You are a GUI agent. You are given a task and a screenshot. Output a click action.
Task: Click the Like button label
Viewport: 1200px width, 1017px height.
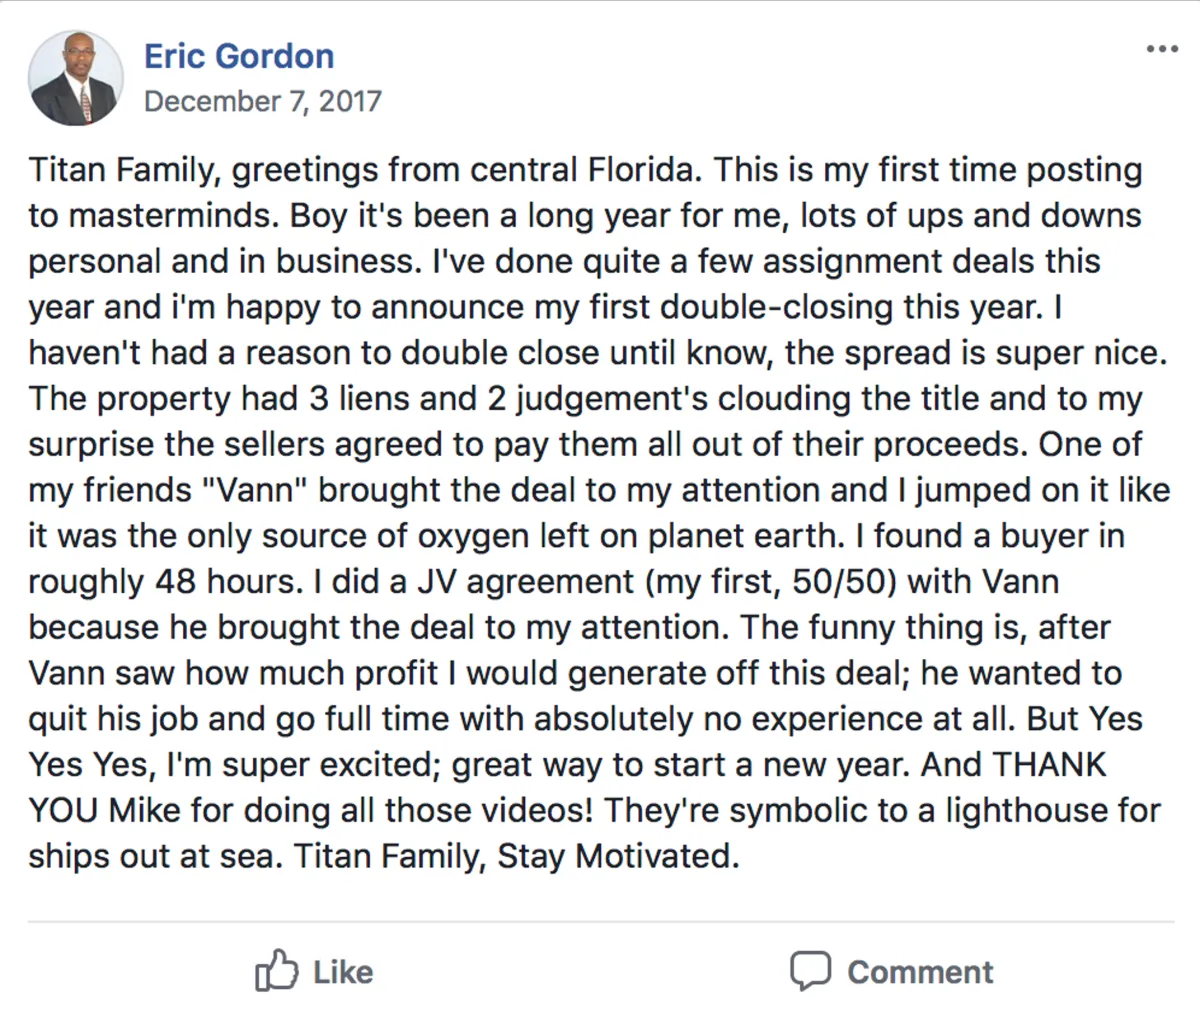[342, 972]
